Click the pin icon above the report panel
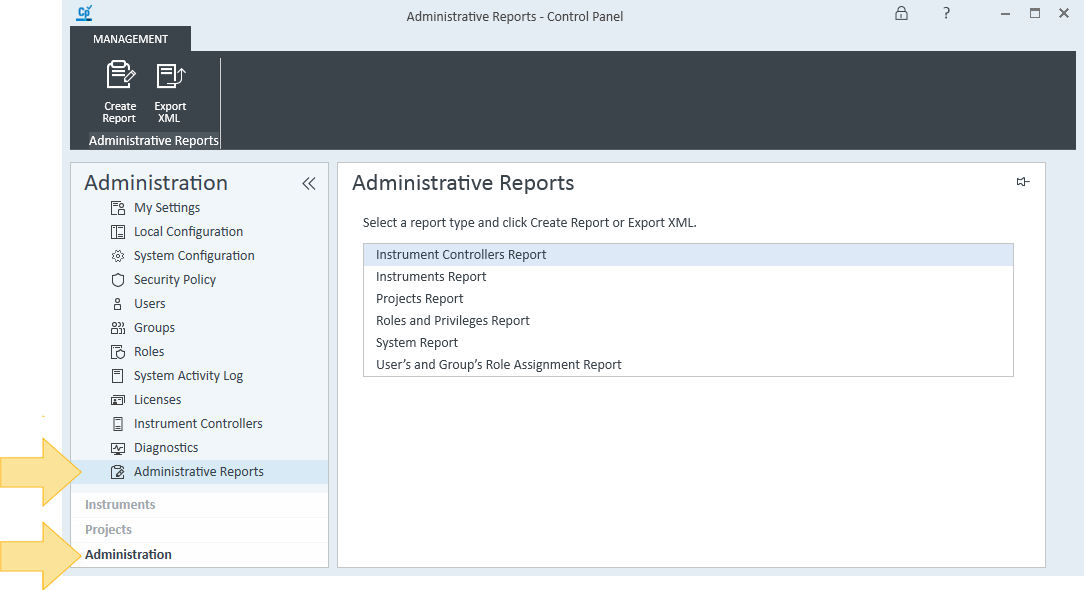Image resolution: width=1084 pixels, height=590 pixels. point(1022,182)
